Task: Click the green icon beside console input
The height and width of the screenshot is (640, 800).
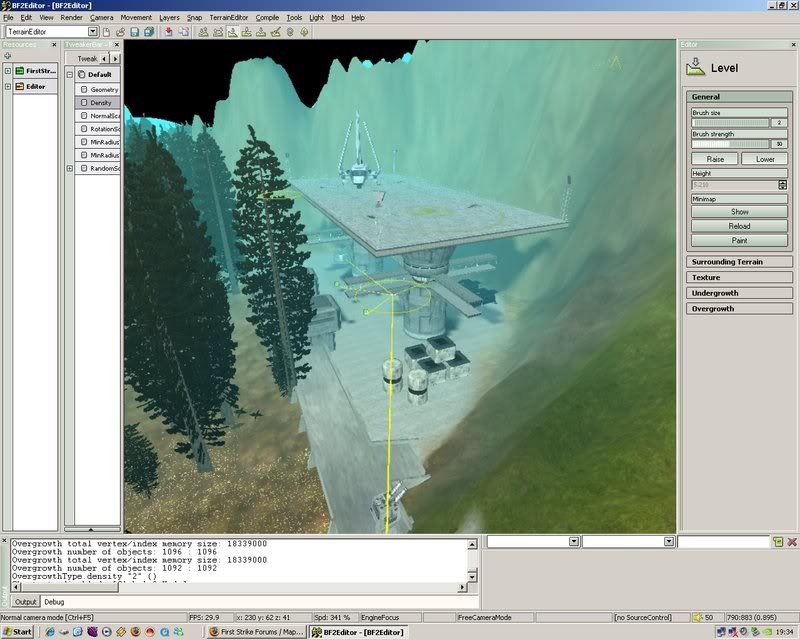Action: (x=778, y=541)
